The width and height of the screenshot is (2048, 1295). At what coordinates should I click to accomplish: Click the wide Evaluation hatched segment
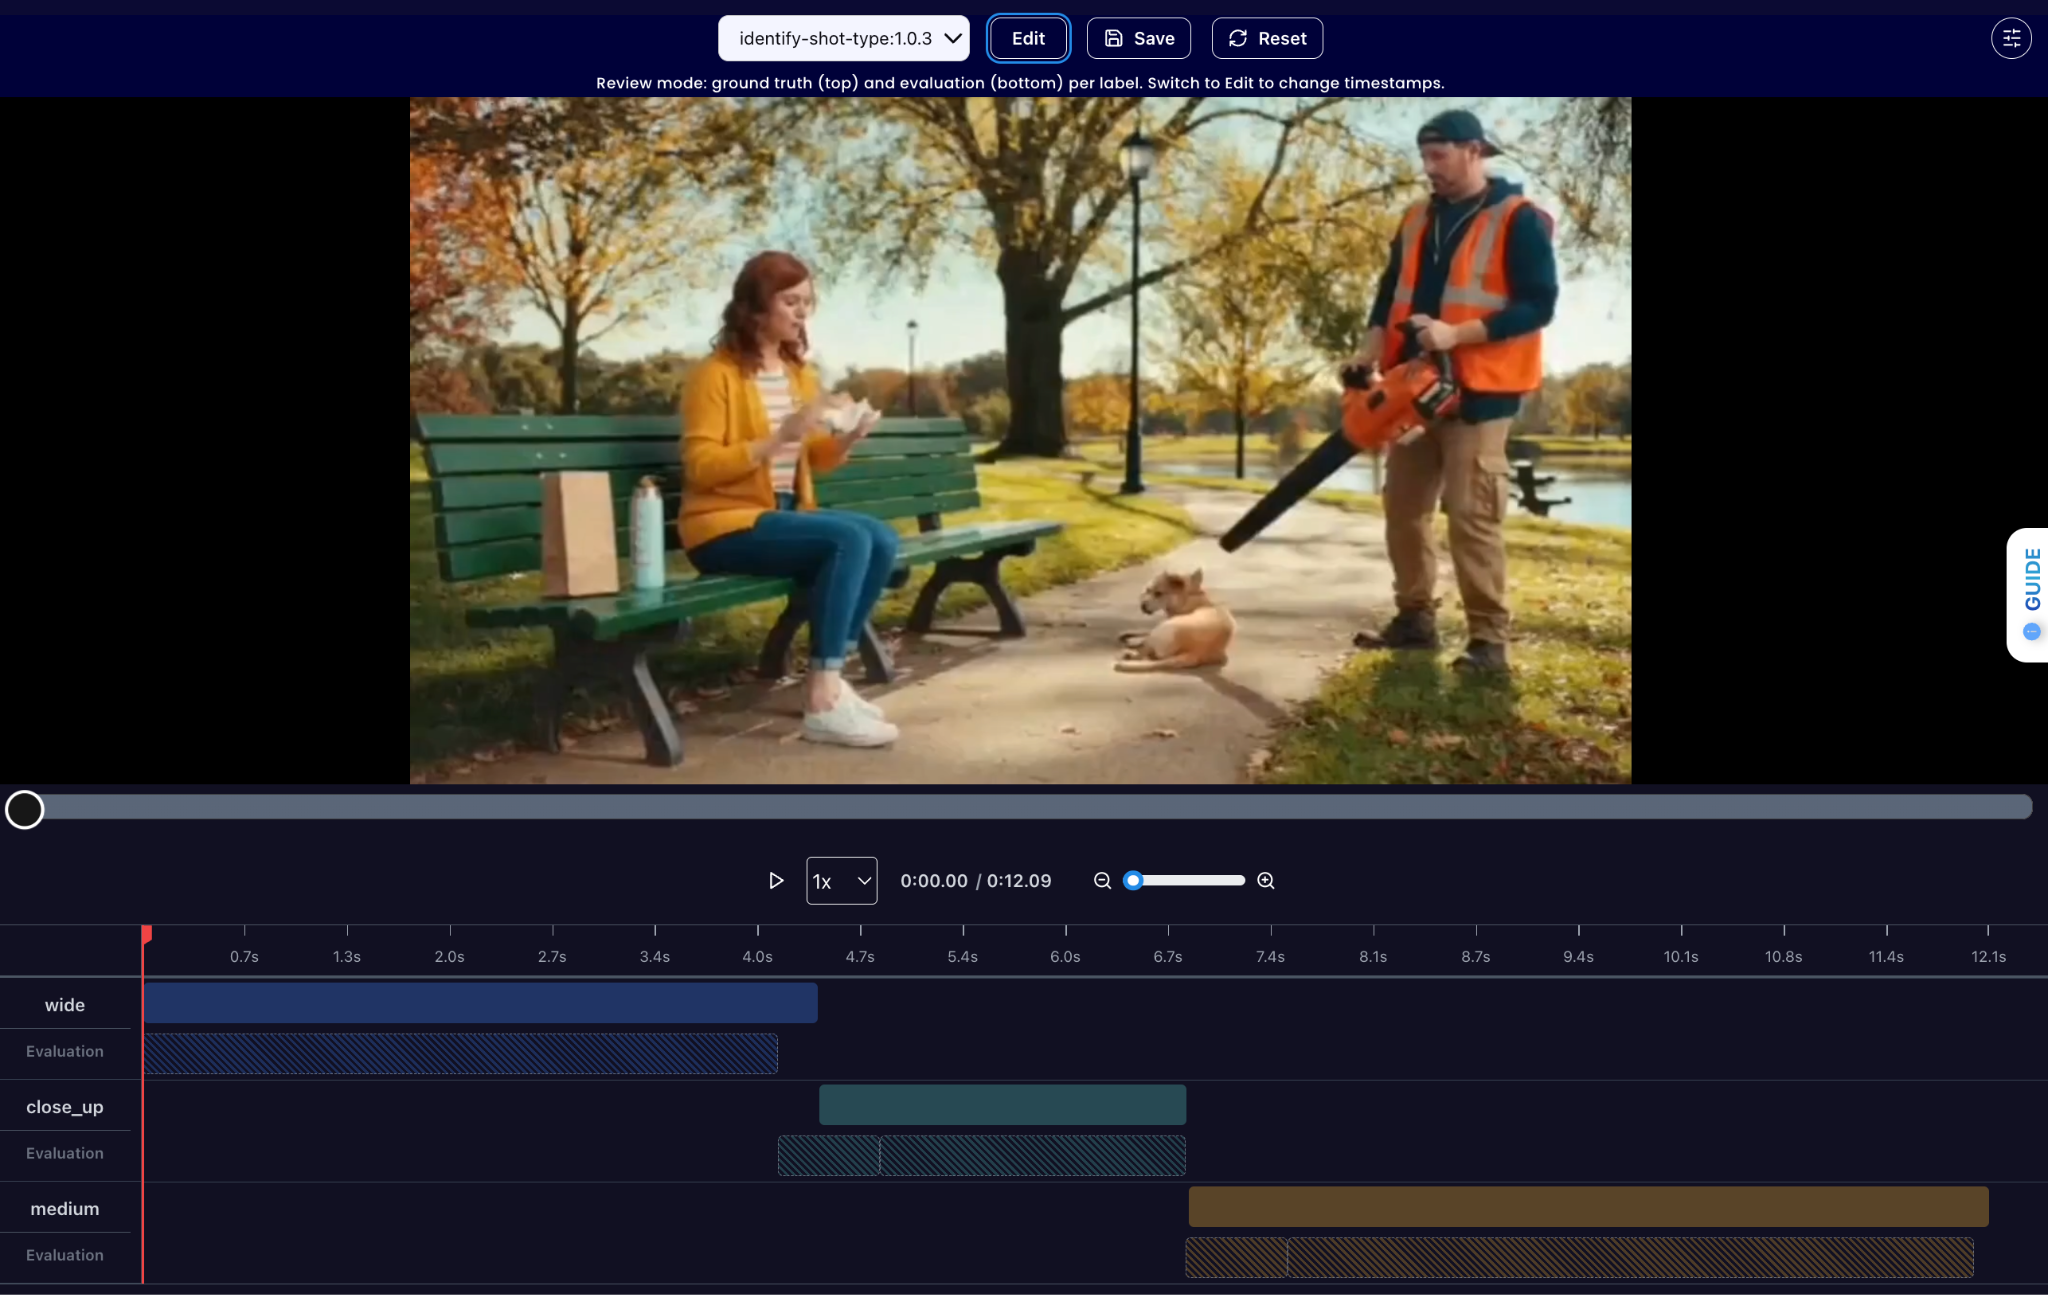point(460,1054)
